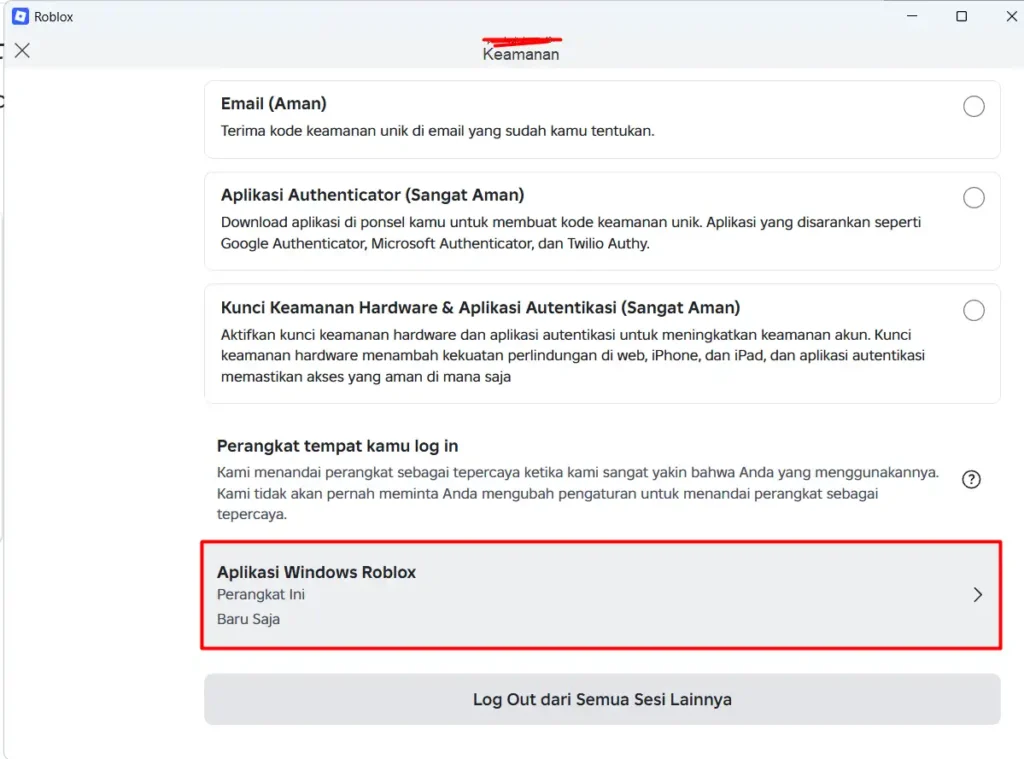Click the 'Kunci Keamanan Hardware' title text

[x=480, y=308]
